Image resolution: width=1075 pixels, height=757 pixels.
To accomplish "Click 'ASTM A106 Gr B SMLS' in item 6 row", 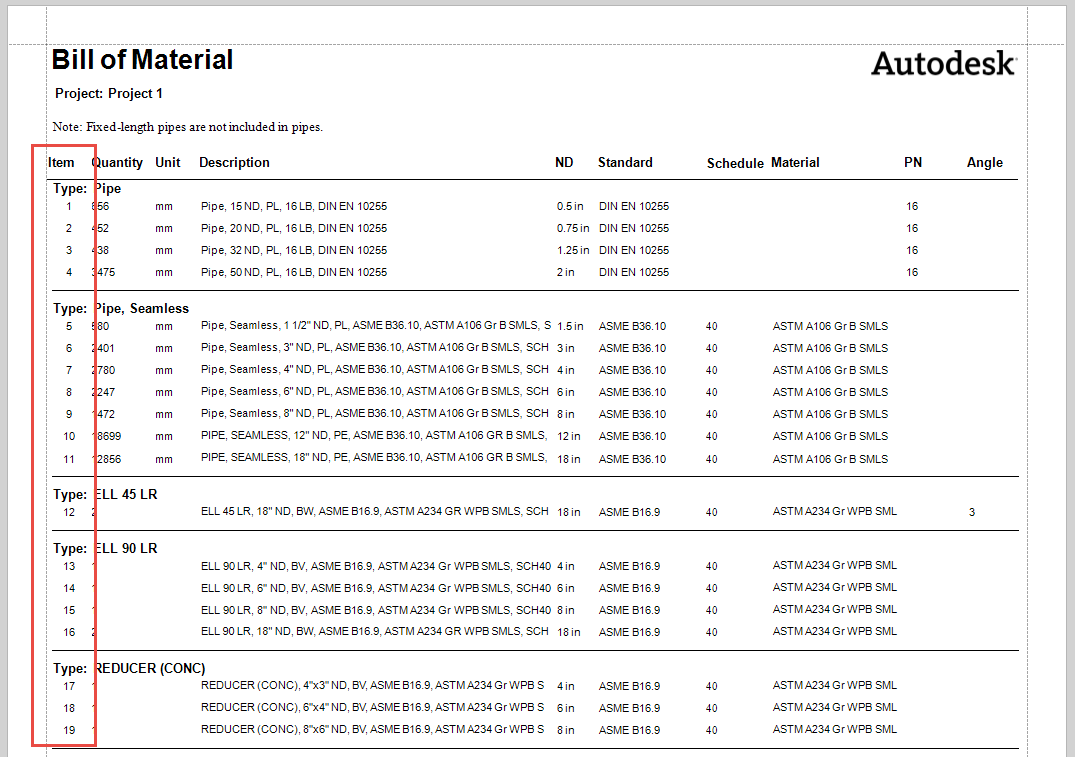I will pyautogui.click(x=830, y=348).
